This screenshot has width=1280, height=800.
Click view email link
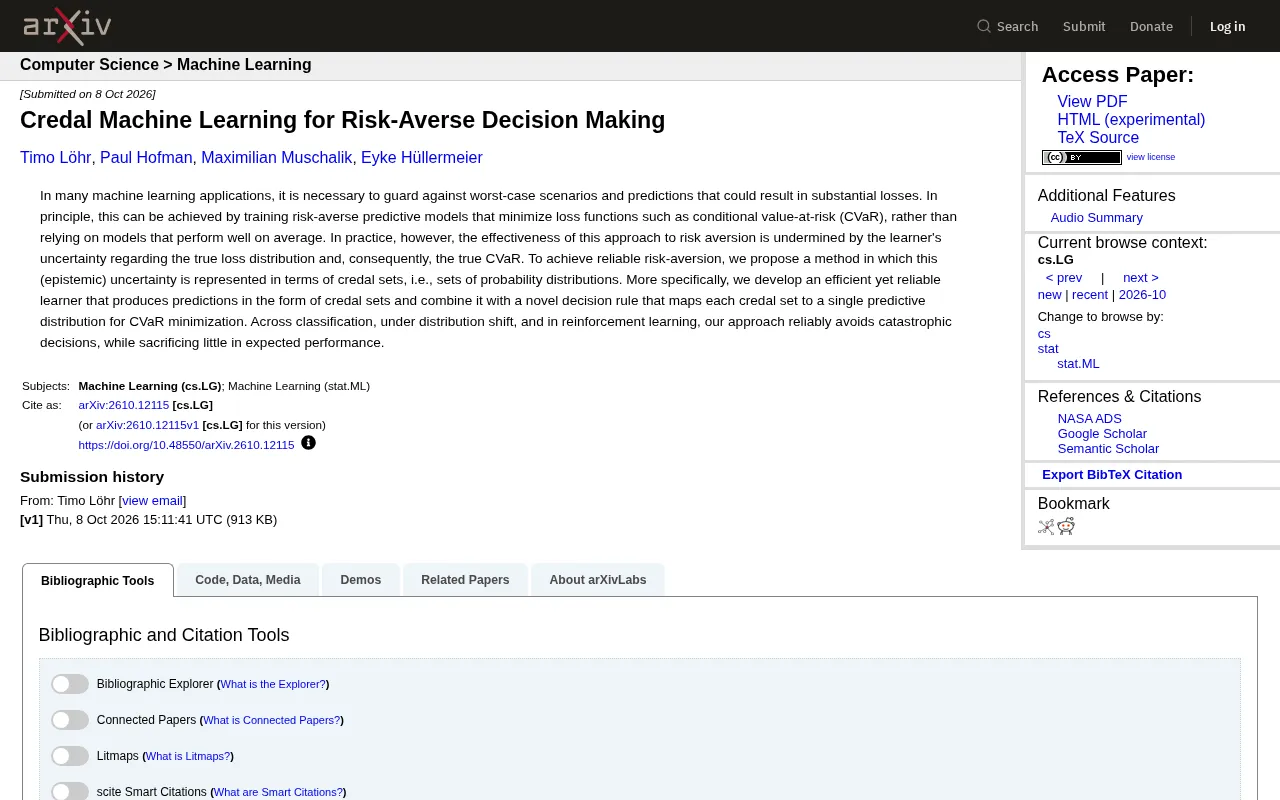point(152,501)
